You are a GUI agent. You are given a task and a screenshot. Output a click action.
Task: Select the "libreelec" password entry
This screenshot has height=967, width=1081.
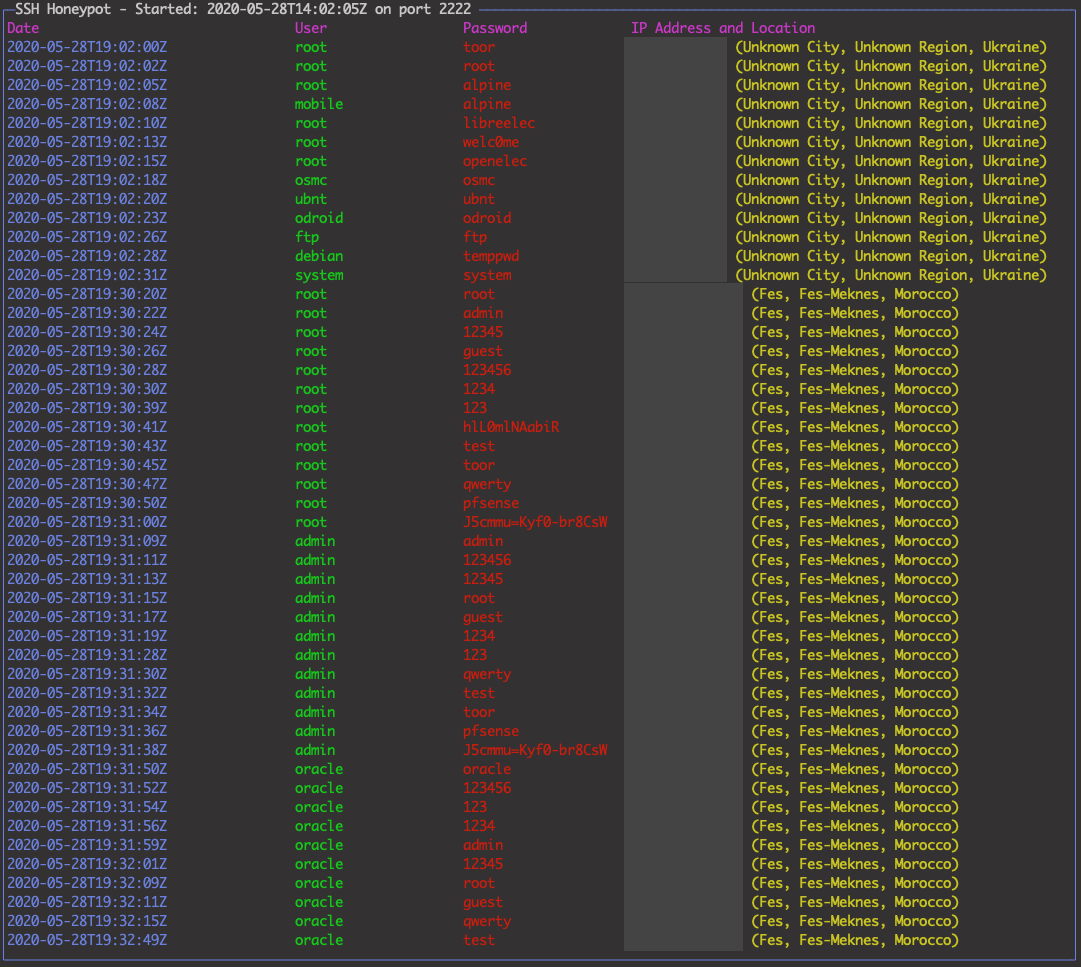tap(499, 123)
